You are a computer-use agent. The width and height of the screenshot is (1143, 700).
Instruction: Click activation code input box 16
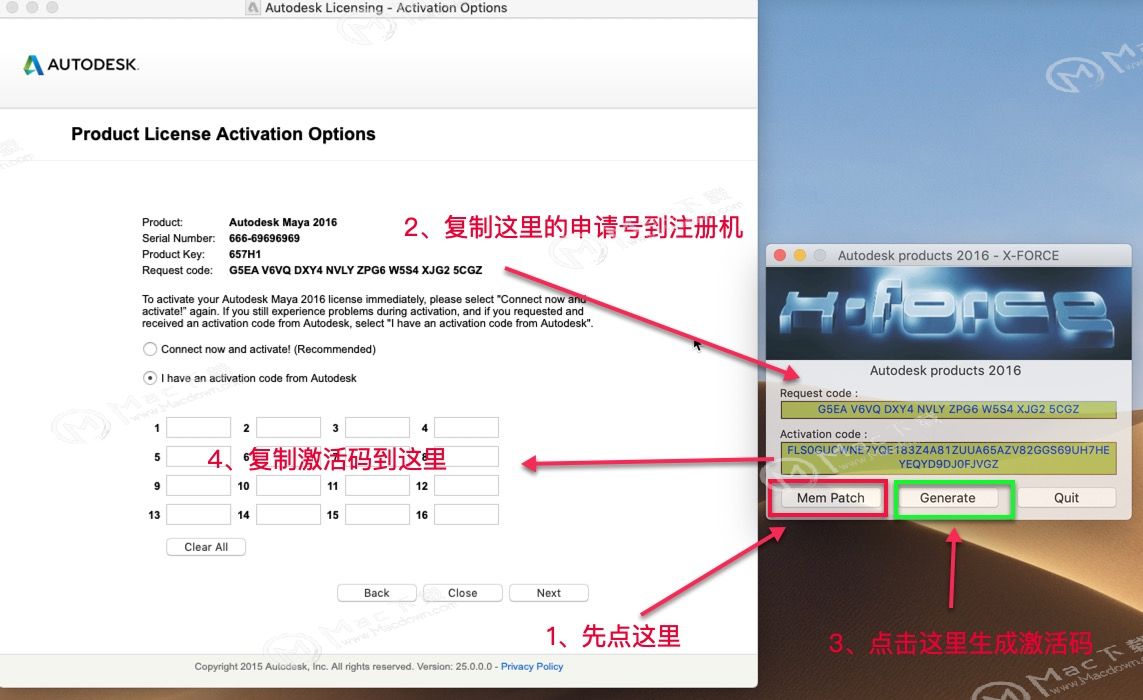(467, 515)
